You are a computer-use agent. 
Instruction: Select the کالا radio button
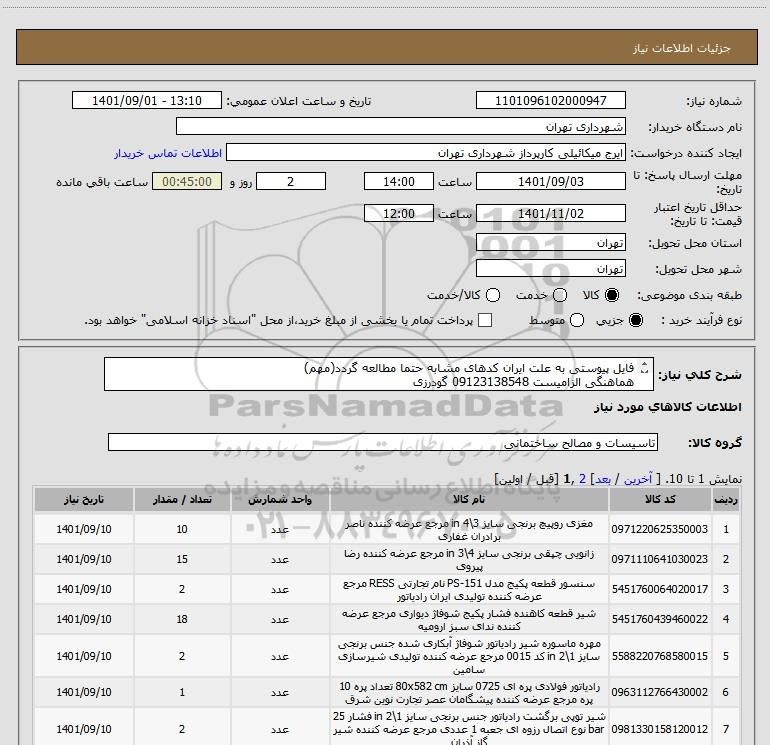pyautogui.click(x=612, y=295)
